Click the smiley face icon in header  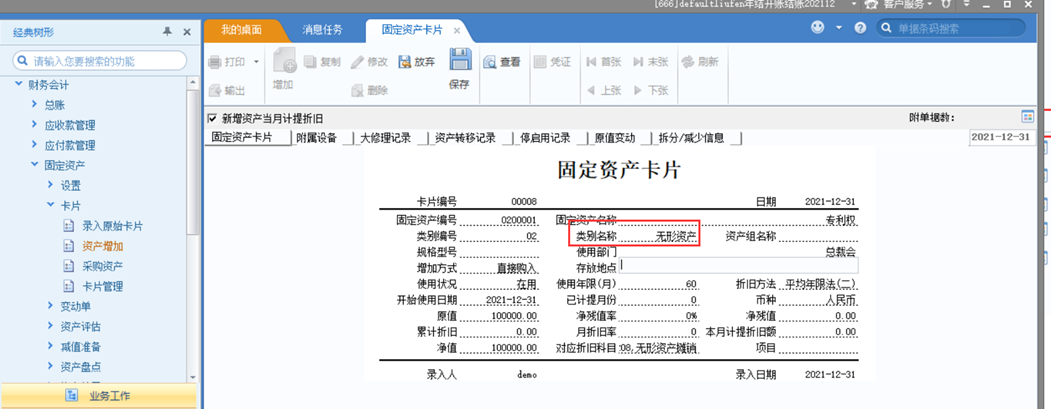point(817,27)
